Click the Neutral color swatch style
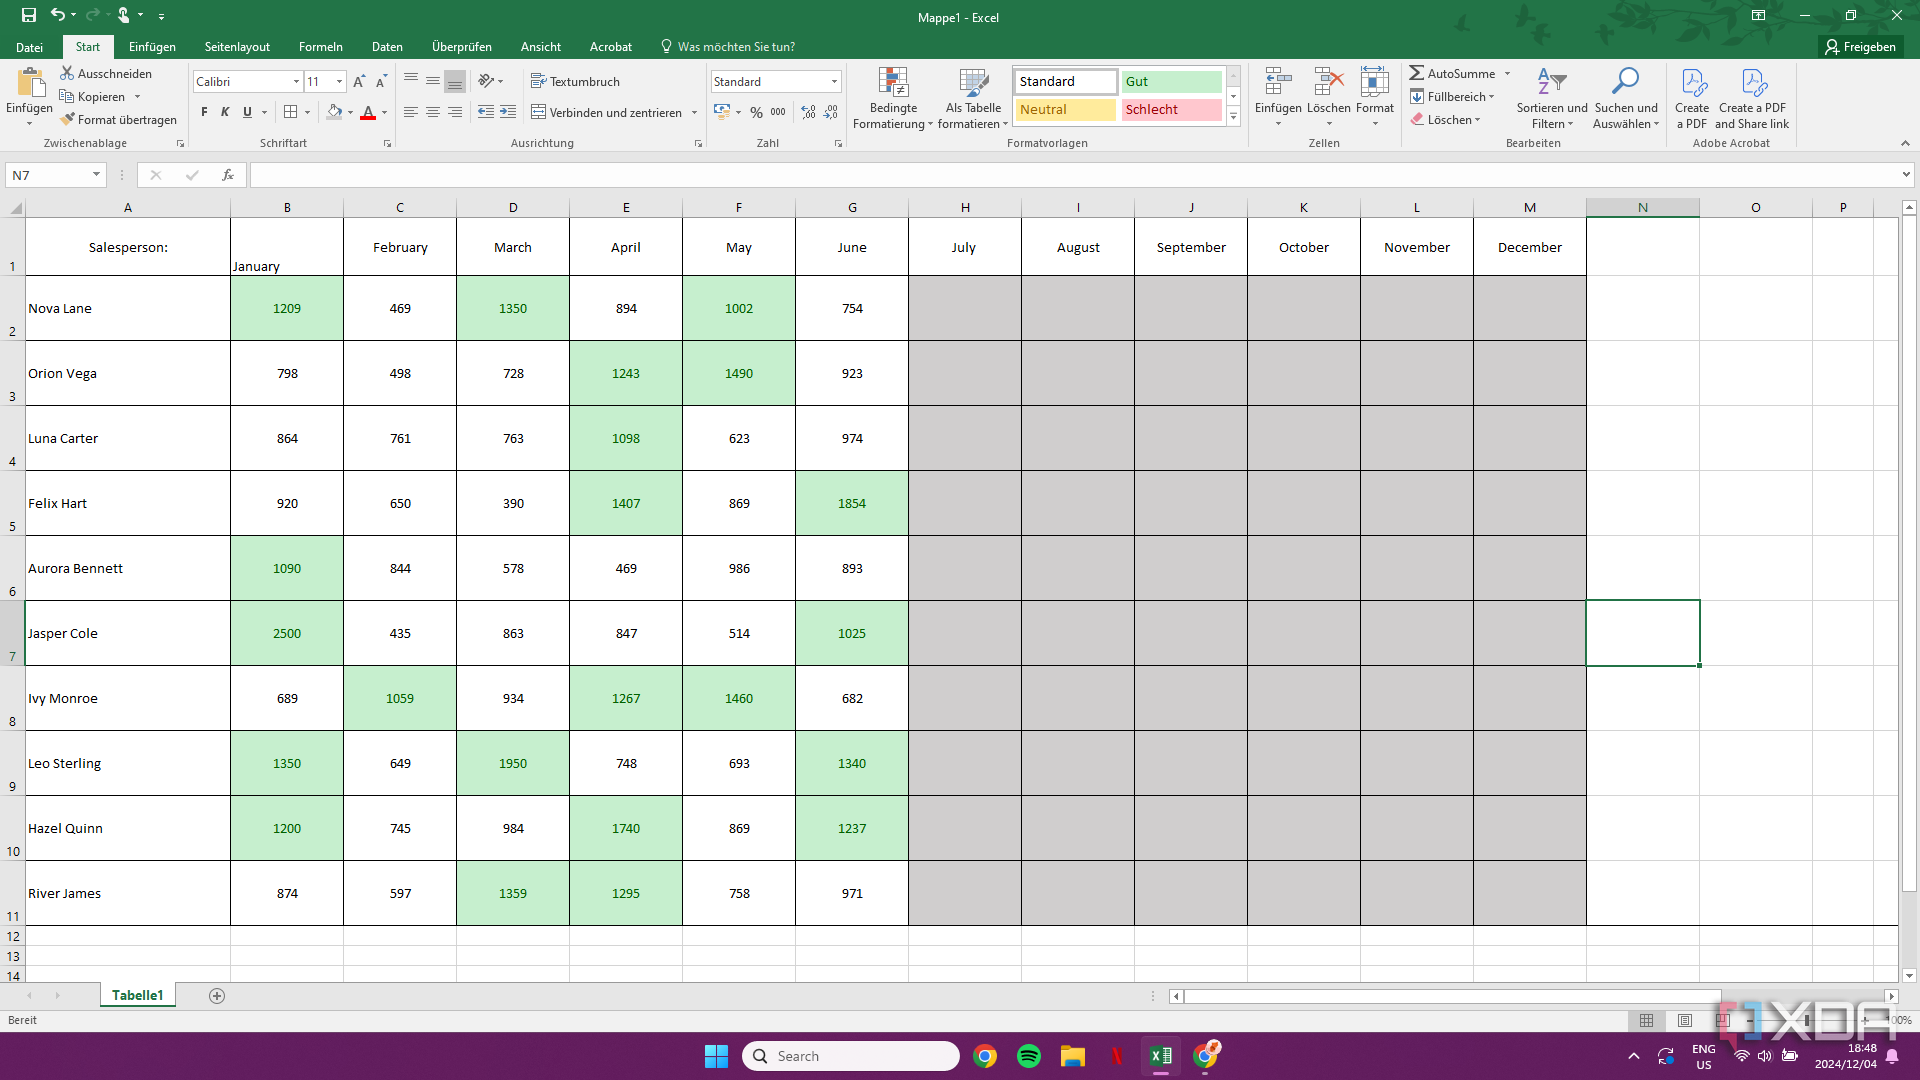This screenshot has width=1920, height=1080. pos(1067,108)
